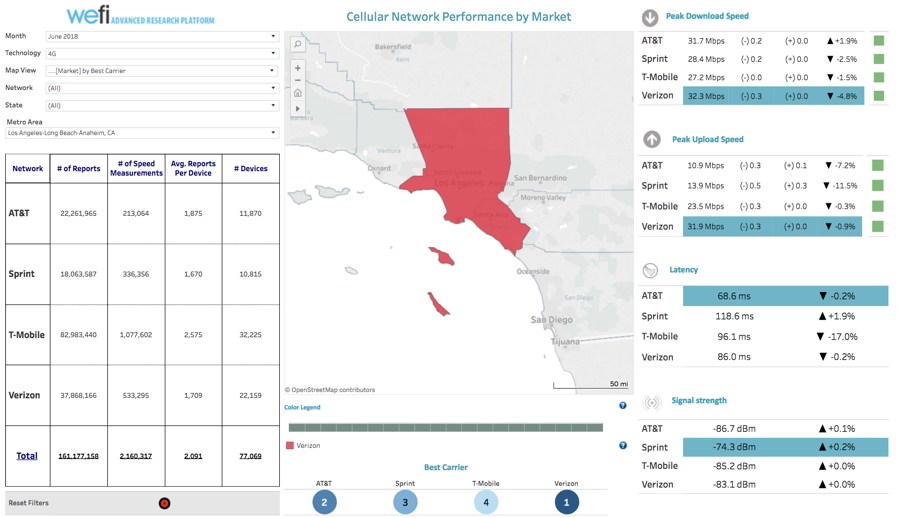Select the AT&T row in network table

click(142, 213)
